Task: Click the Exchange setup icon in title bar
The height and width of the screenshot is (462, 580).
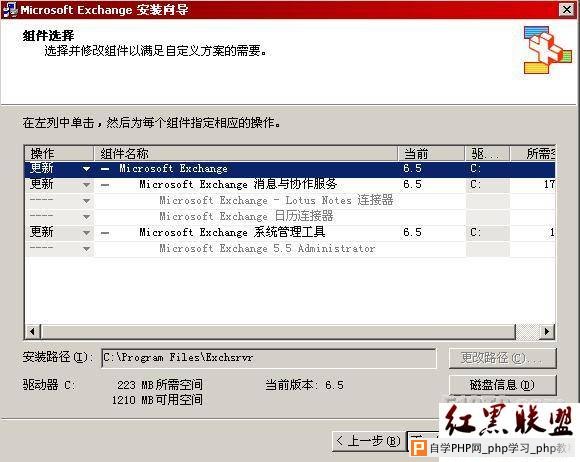Action: (10, 9)
